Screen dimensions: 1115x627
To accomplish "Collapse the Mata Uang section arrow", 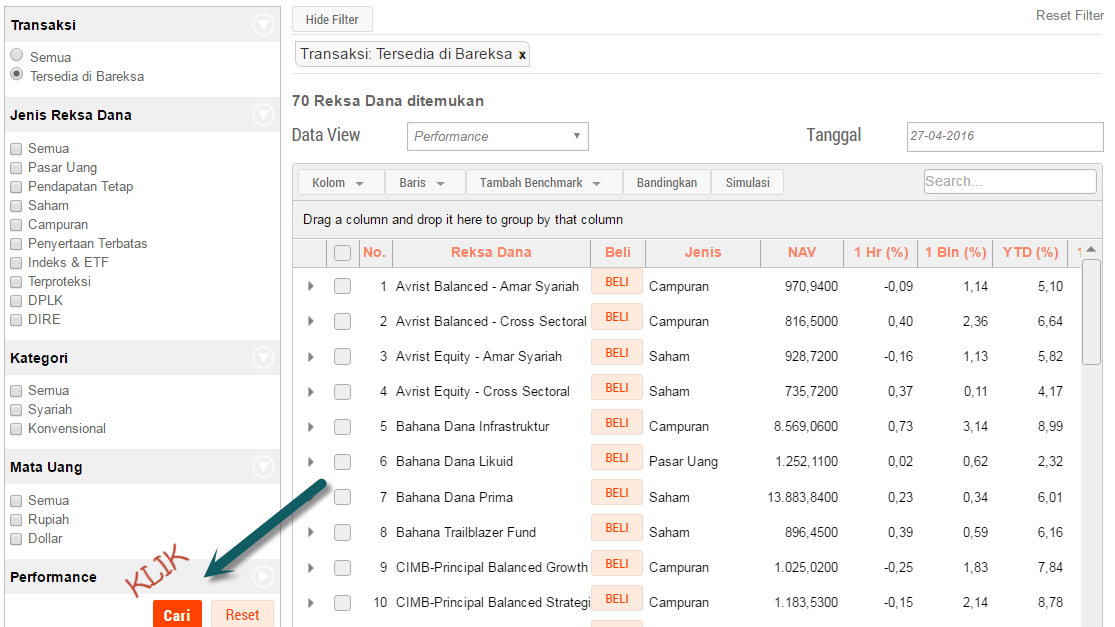I will click(x=263, y=467).
